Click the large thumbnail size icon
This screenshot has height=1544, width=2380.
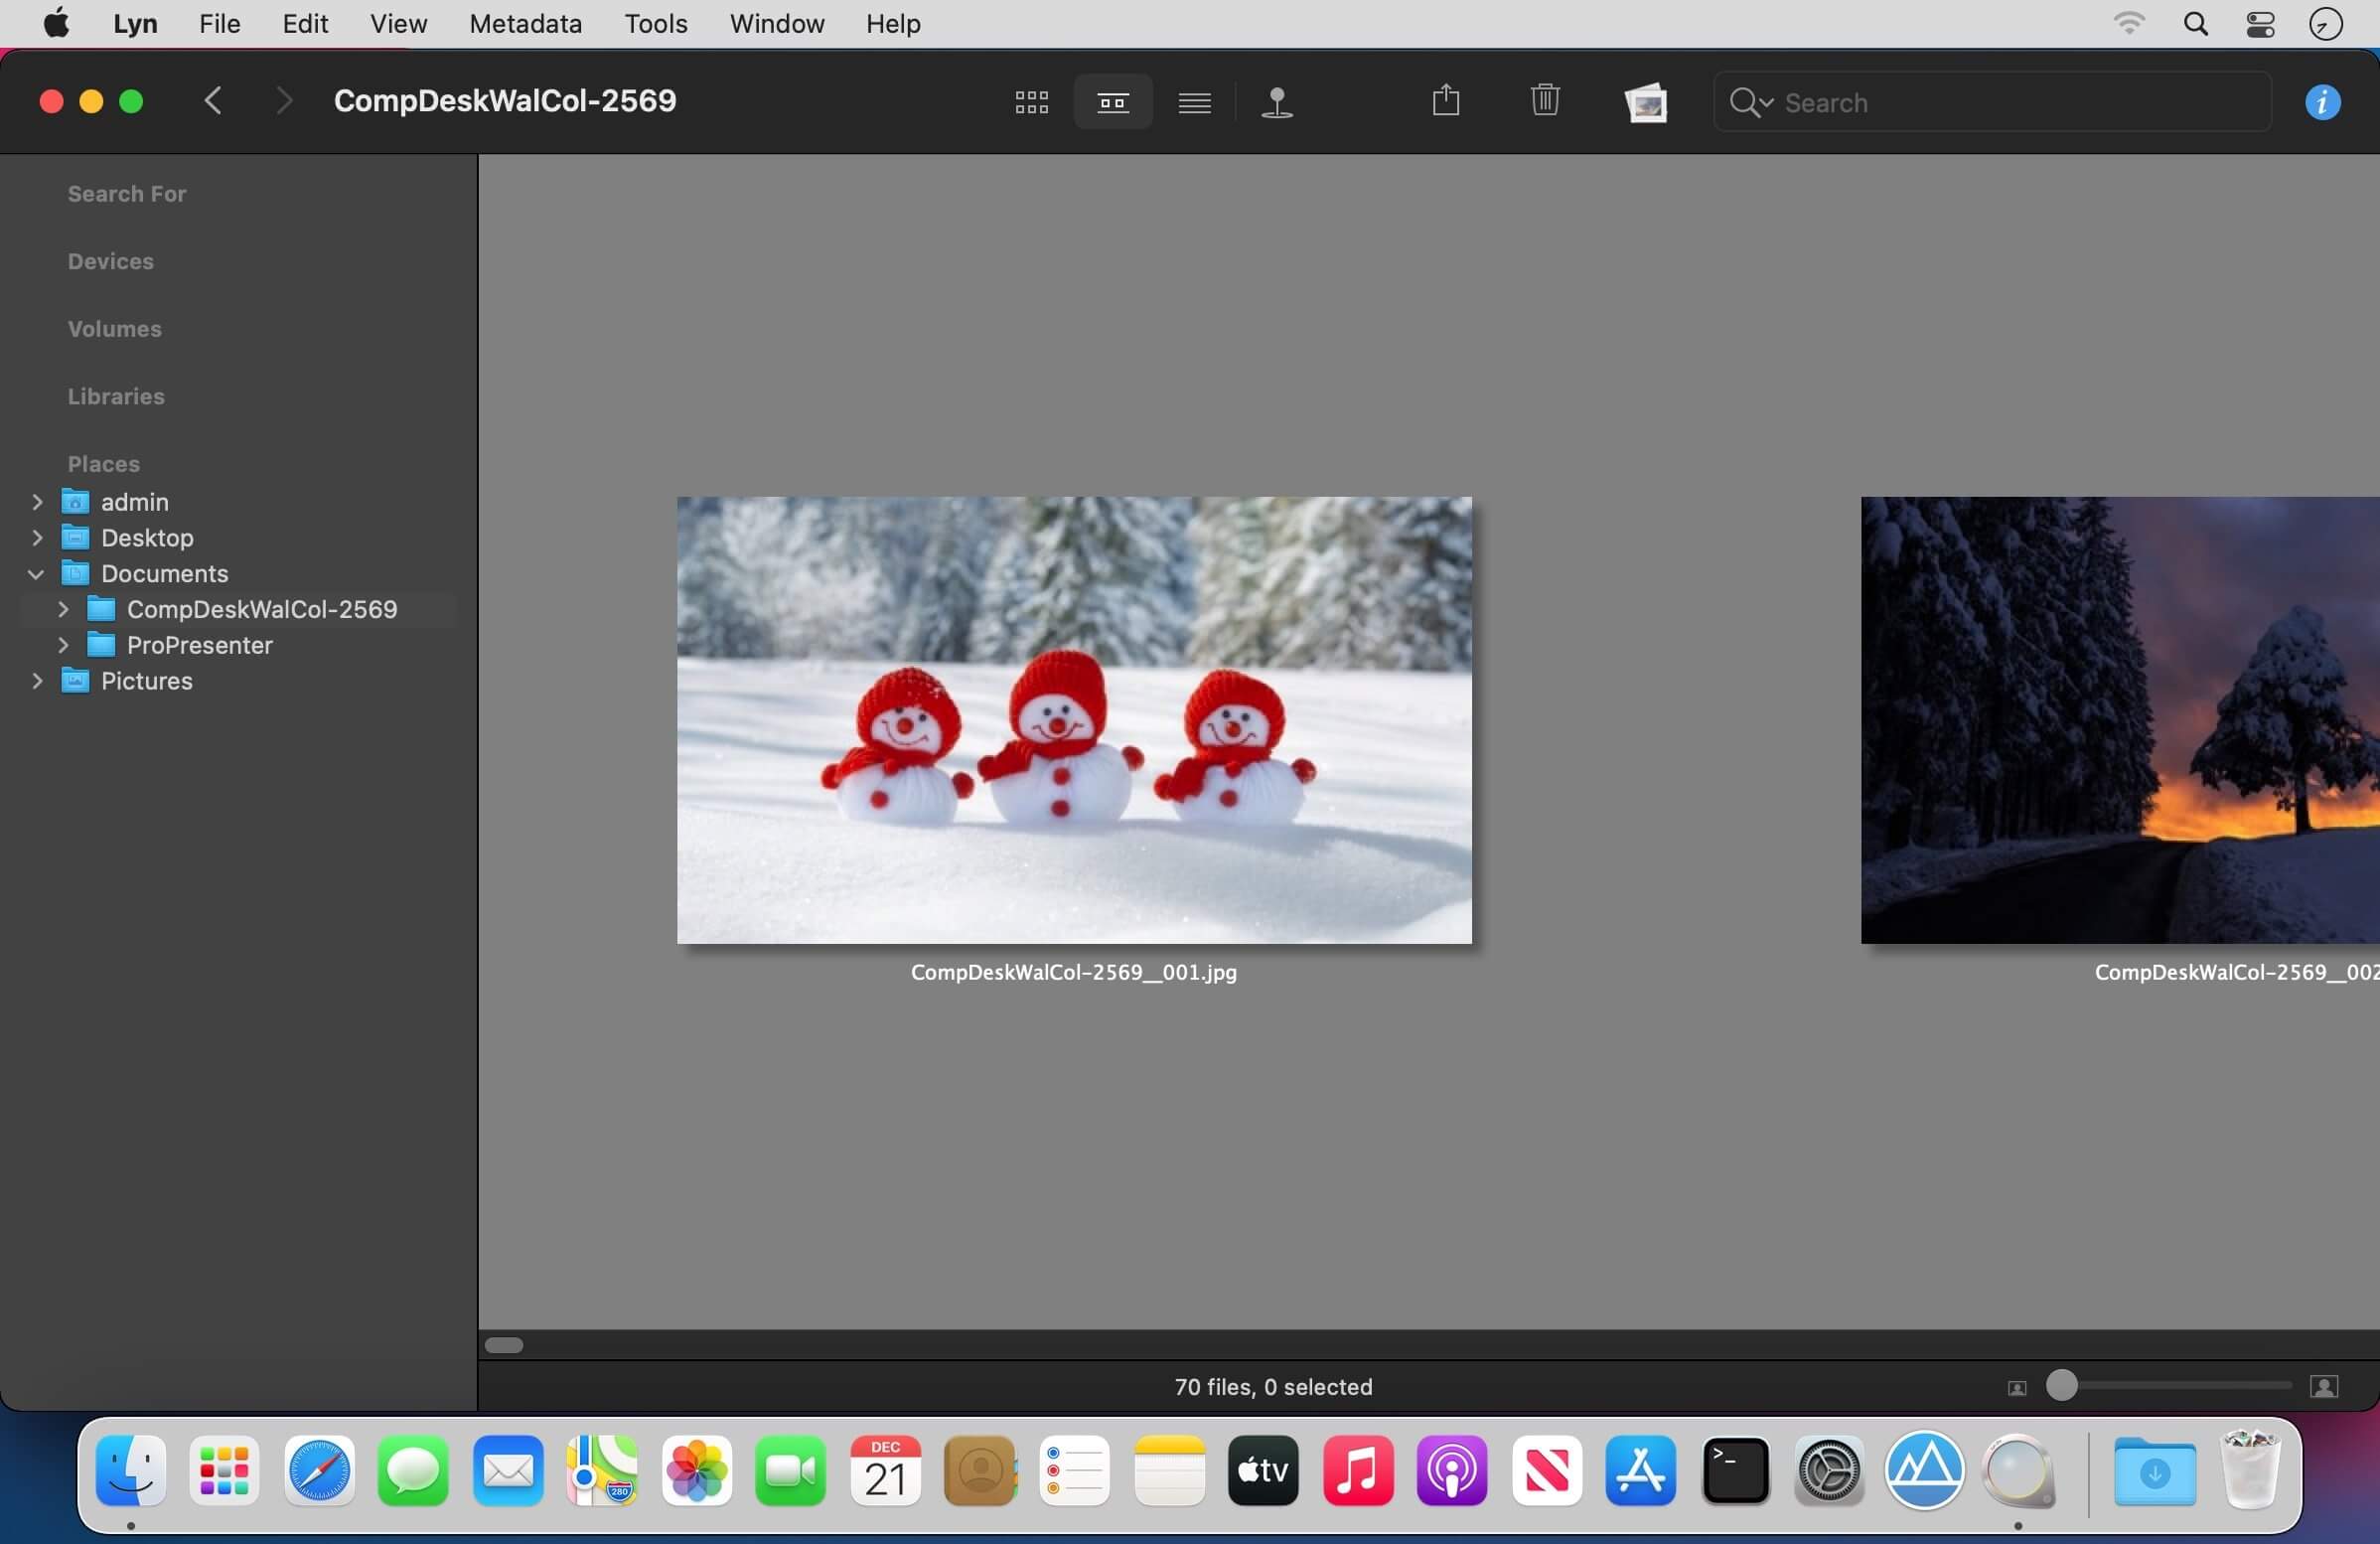pyautogui.click(x=2323, y=1387)
